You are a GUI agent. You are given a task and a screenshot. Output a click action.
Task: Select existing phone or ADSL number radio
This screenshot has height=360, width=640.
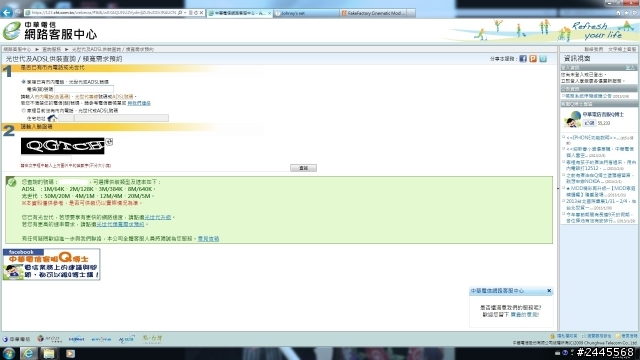(23, 82)
